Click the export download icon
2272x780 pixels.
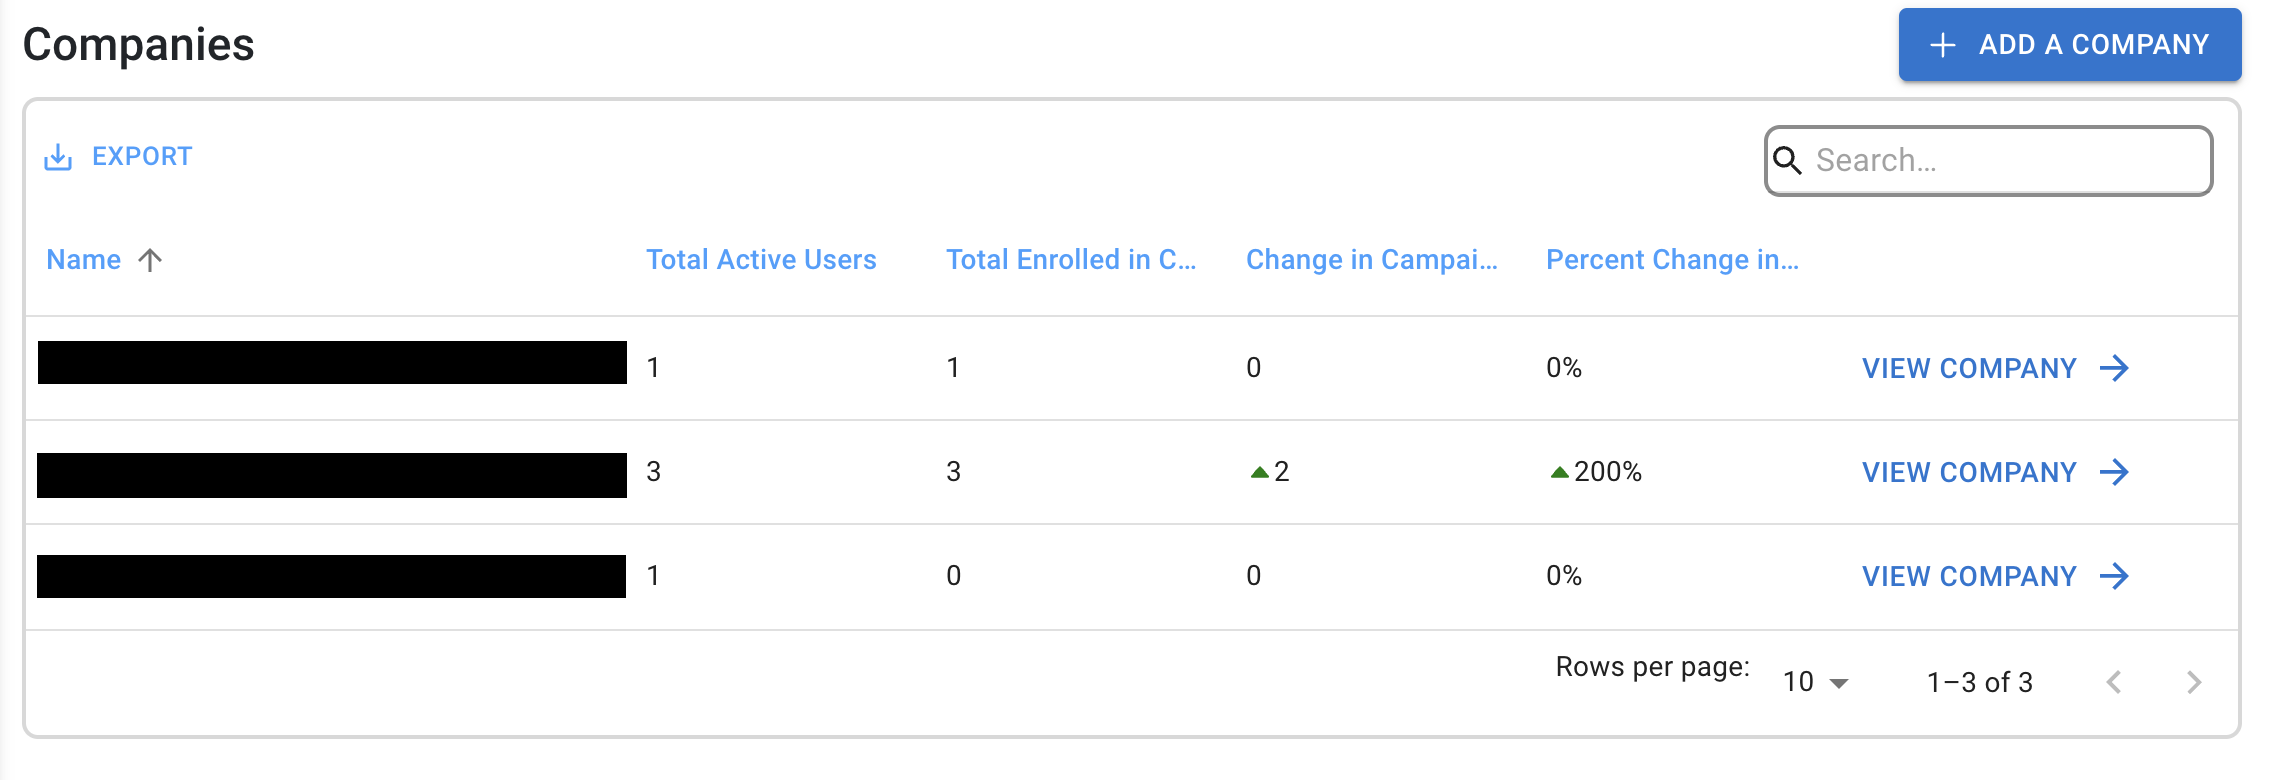58,157
